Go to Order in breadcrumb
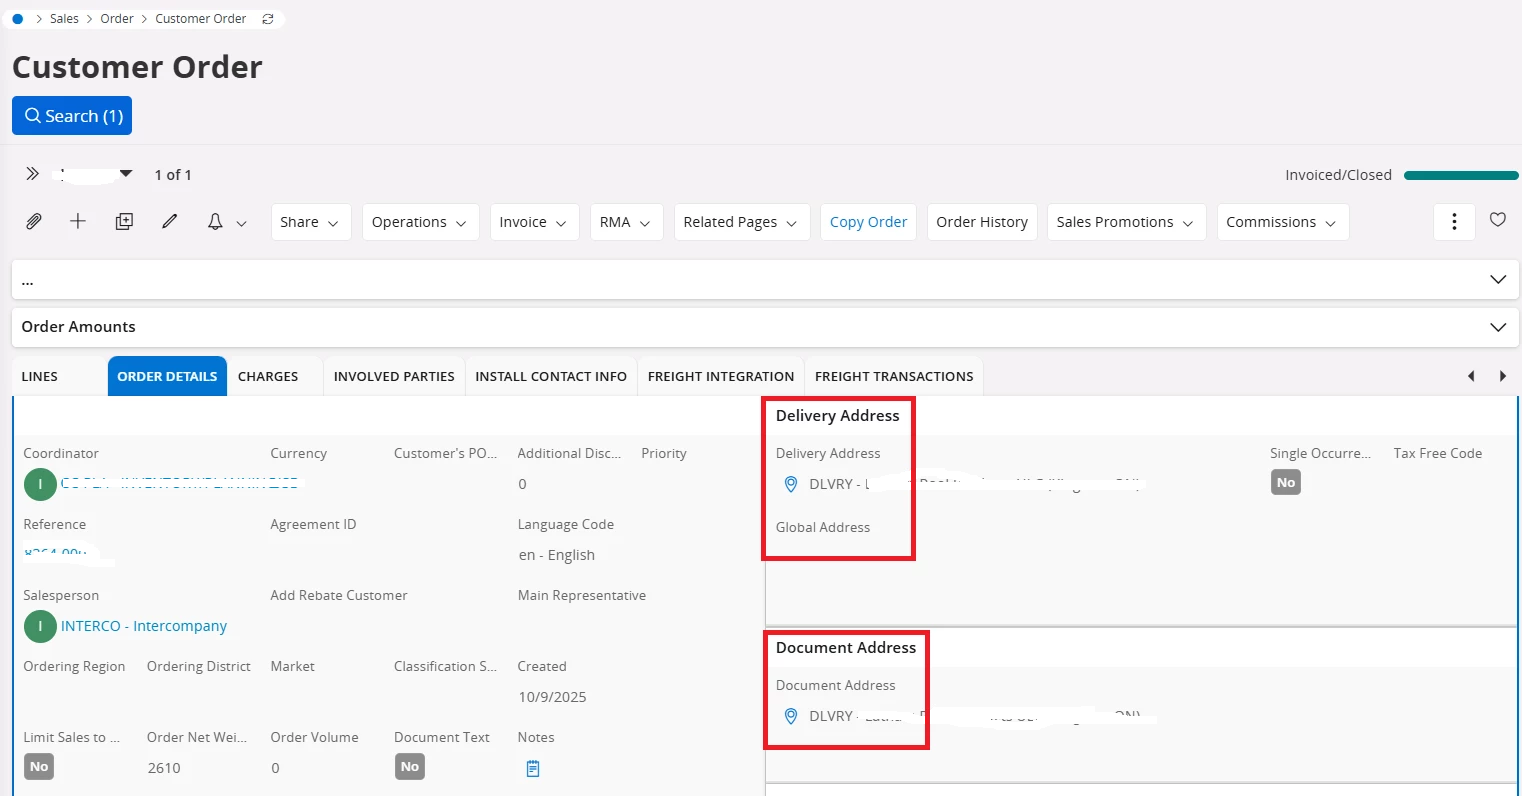Viewport: 1522px width, 796px height. (x=117, y=19)
